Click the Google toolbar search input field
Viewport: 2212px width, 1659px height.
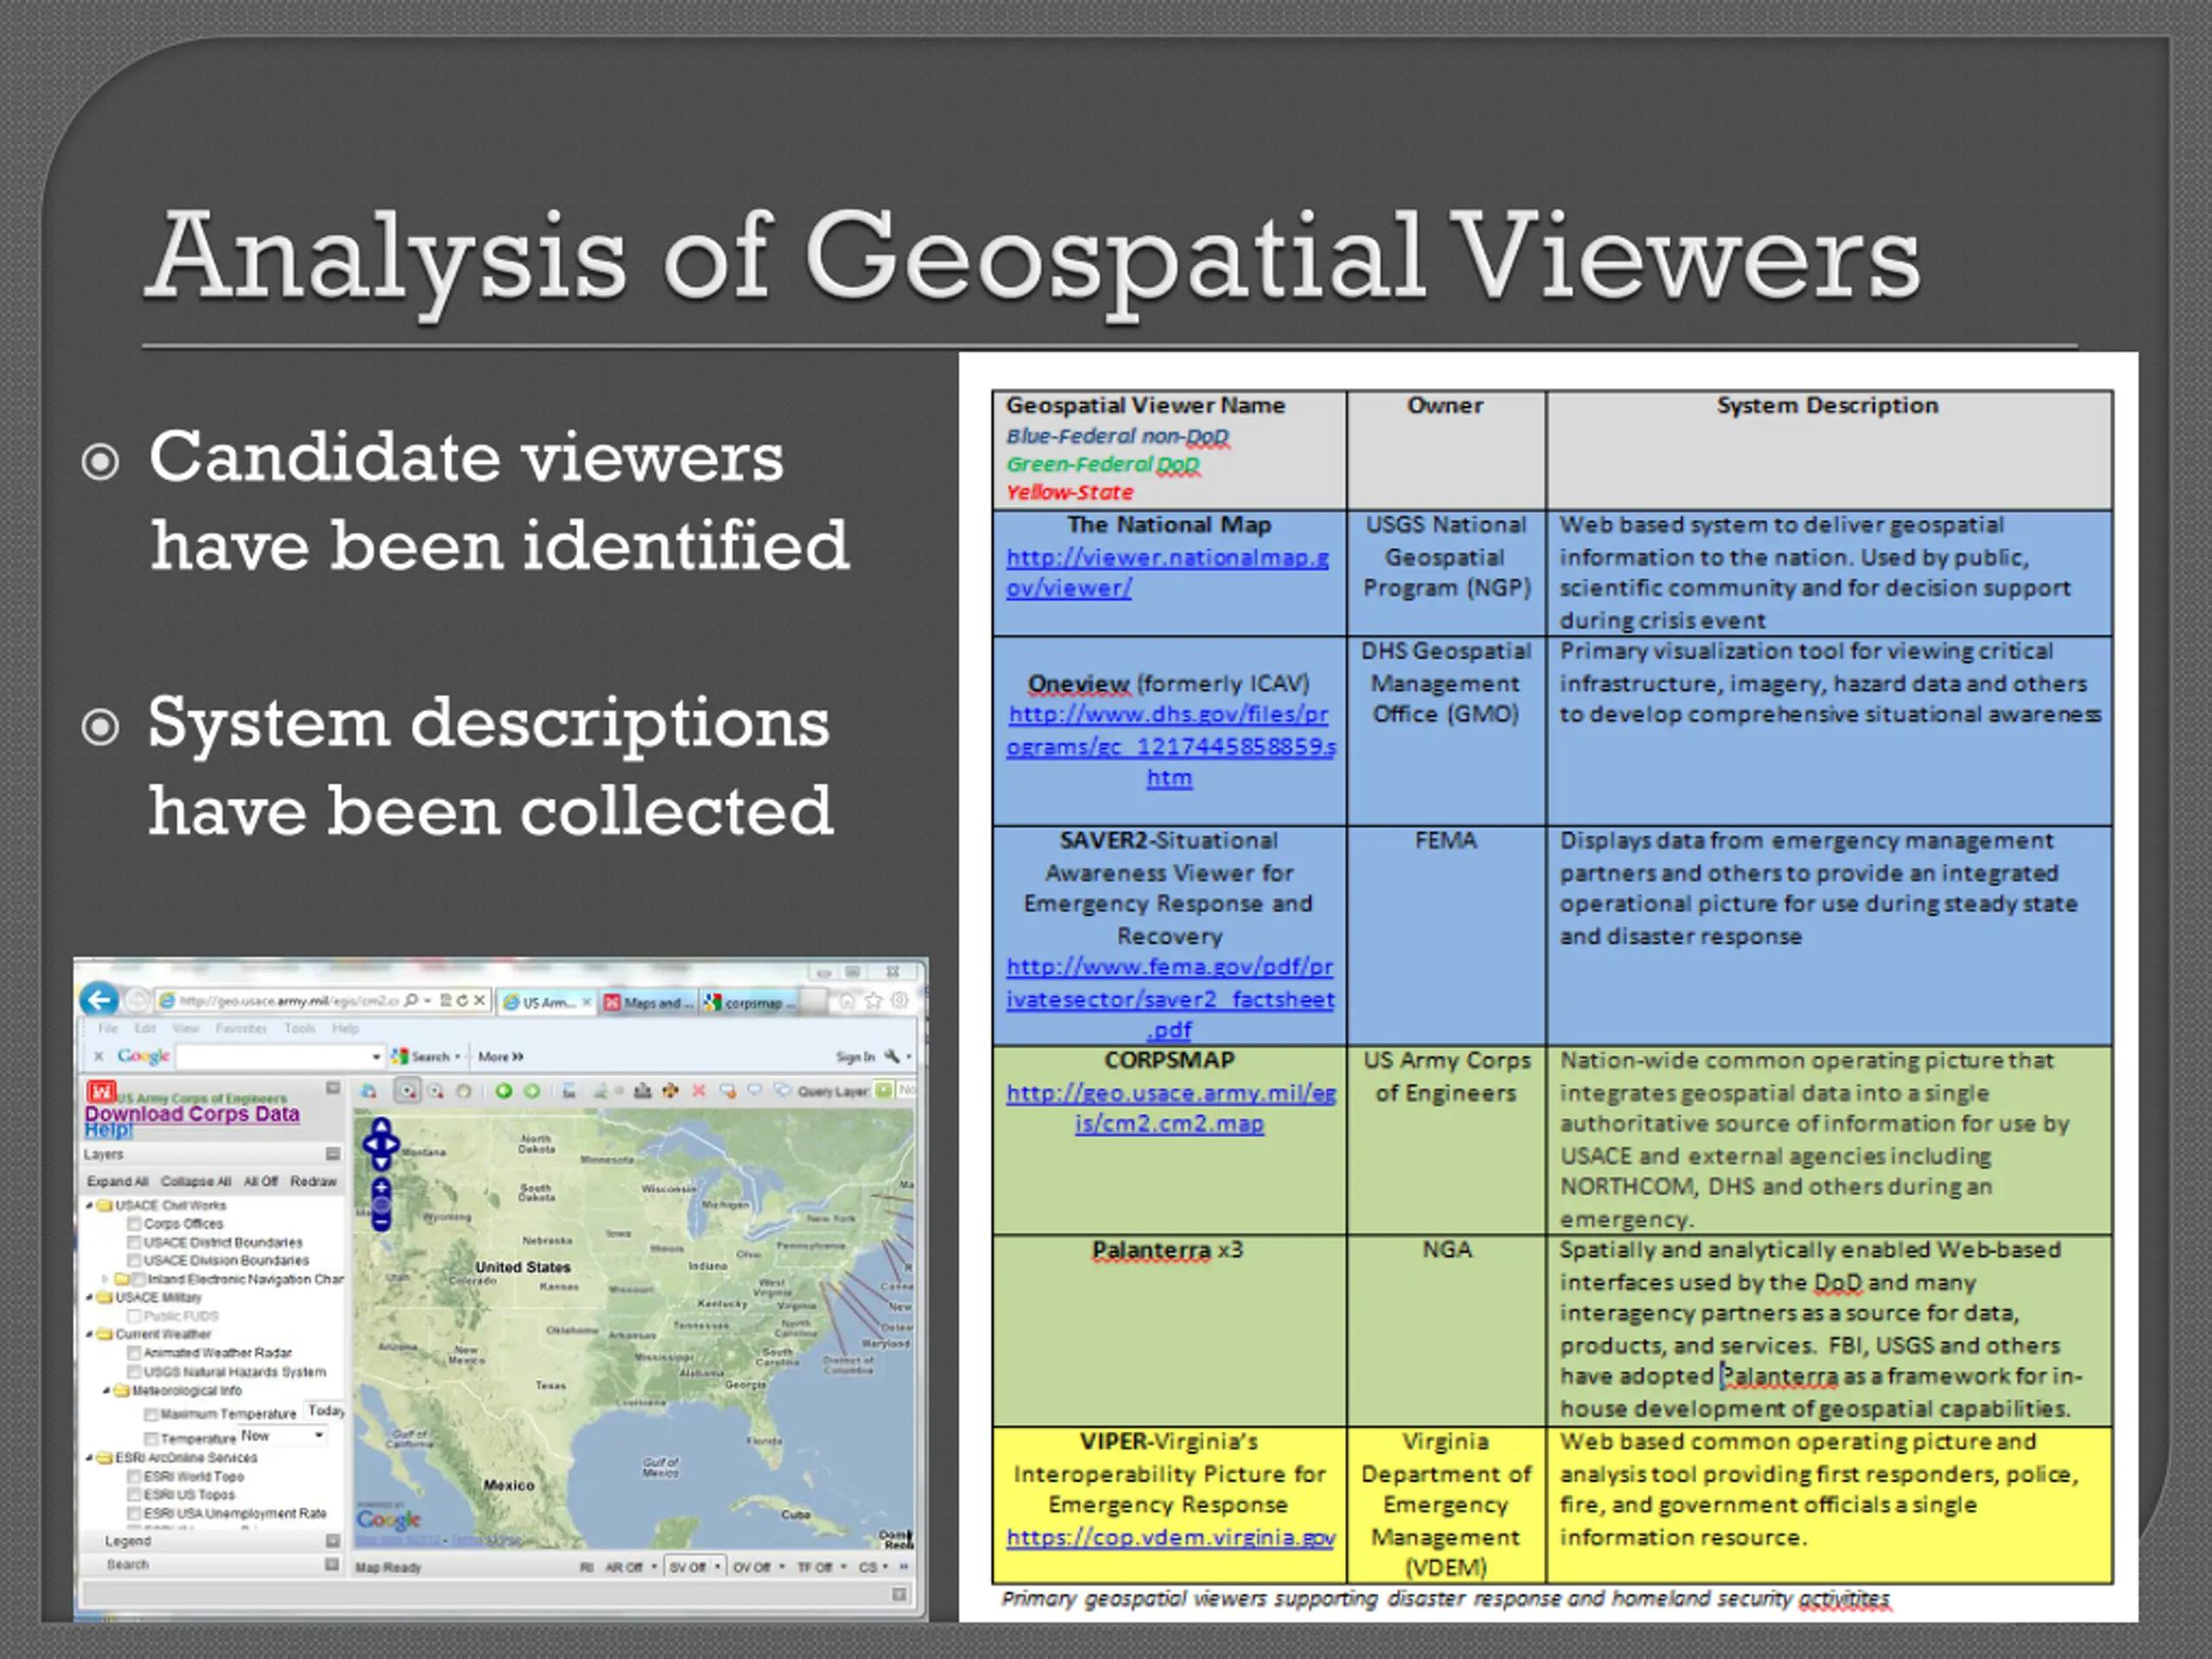coord(280,1056)
